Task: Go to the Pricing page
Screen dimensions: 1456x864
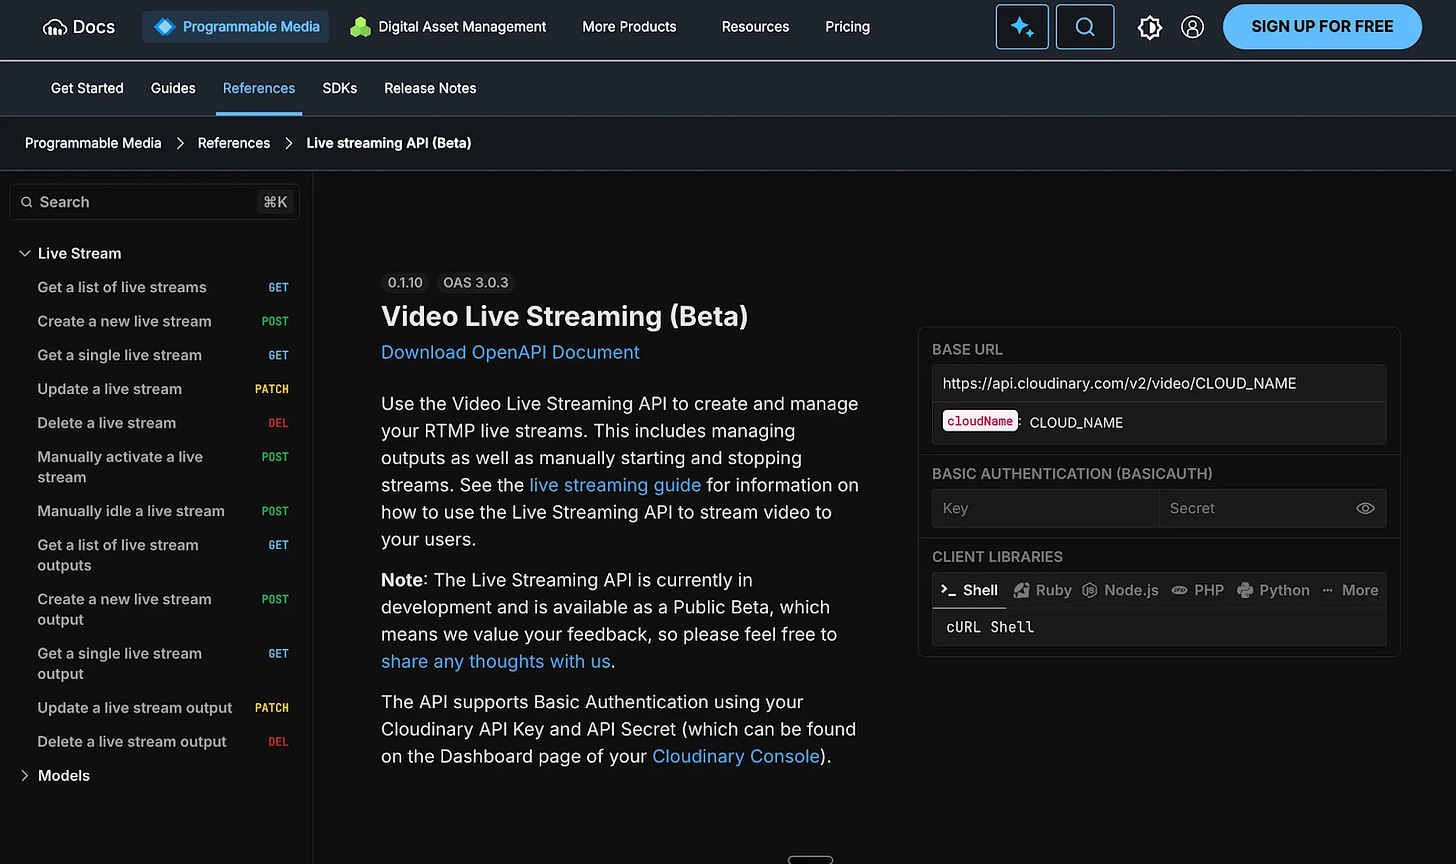Action: [x=847, y=27]
